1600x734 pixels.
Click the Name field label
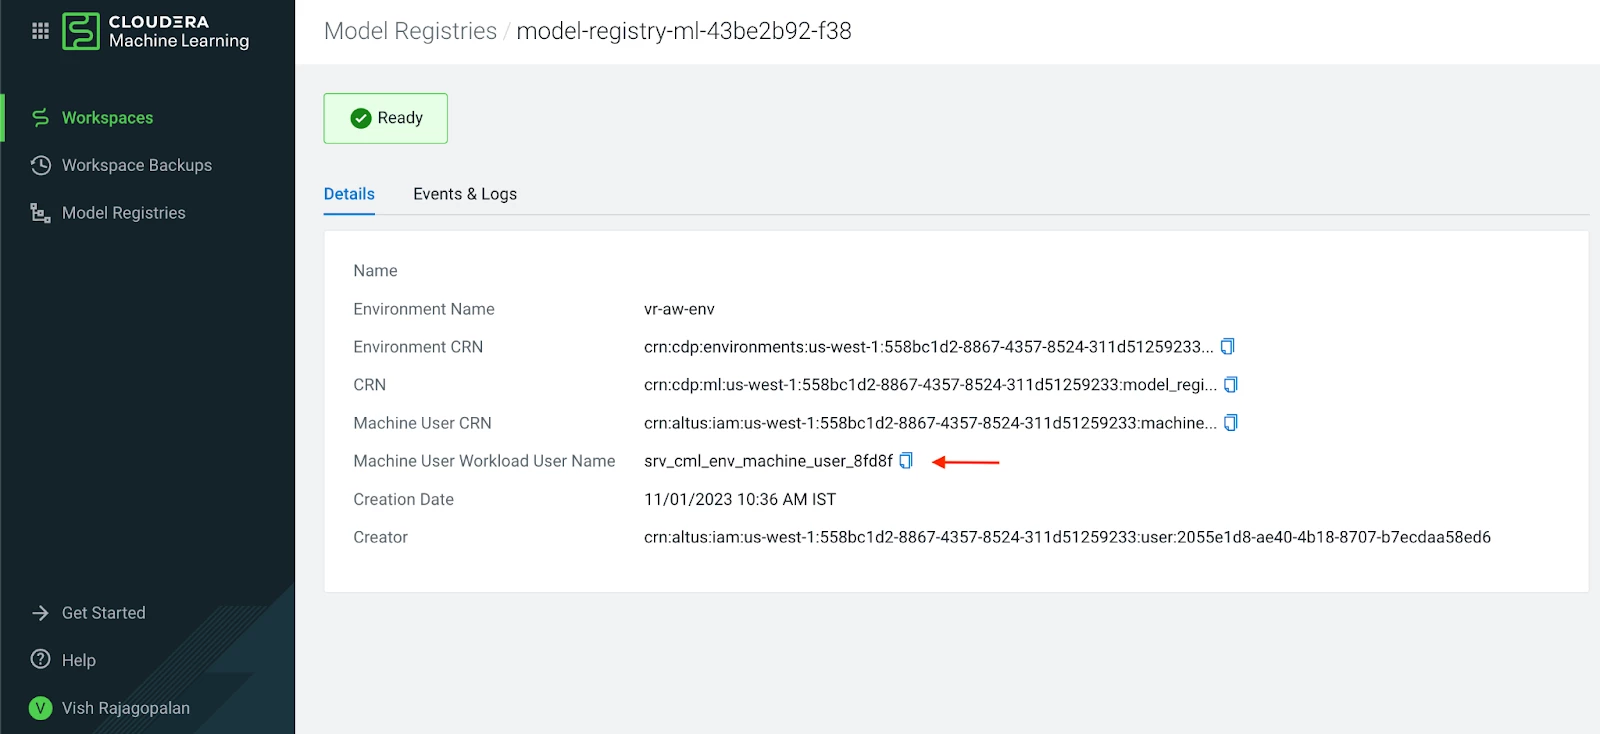point(375,271)
